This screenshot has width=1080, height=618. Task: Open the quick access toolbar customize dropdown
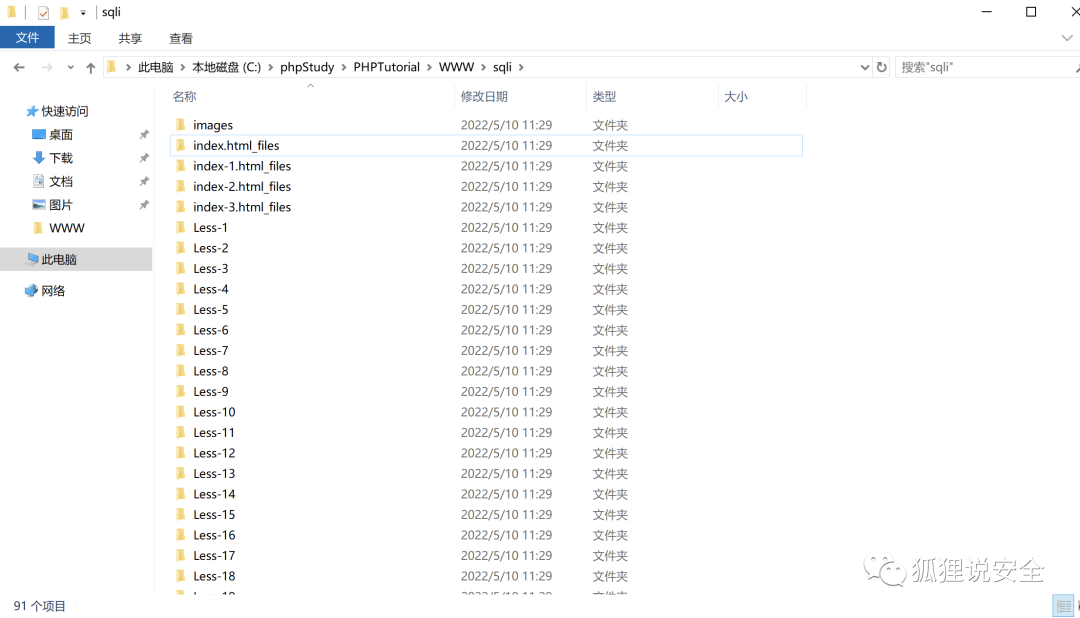tap(83, 12)
